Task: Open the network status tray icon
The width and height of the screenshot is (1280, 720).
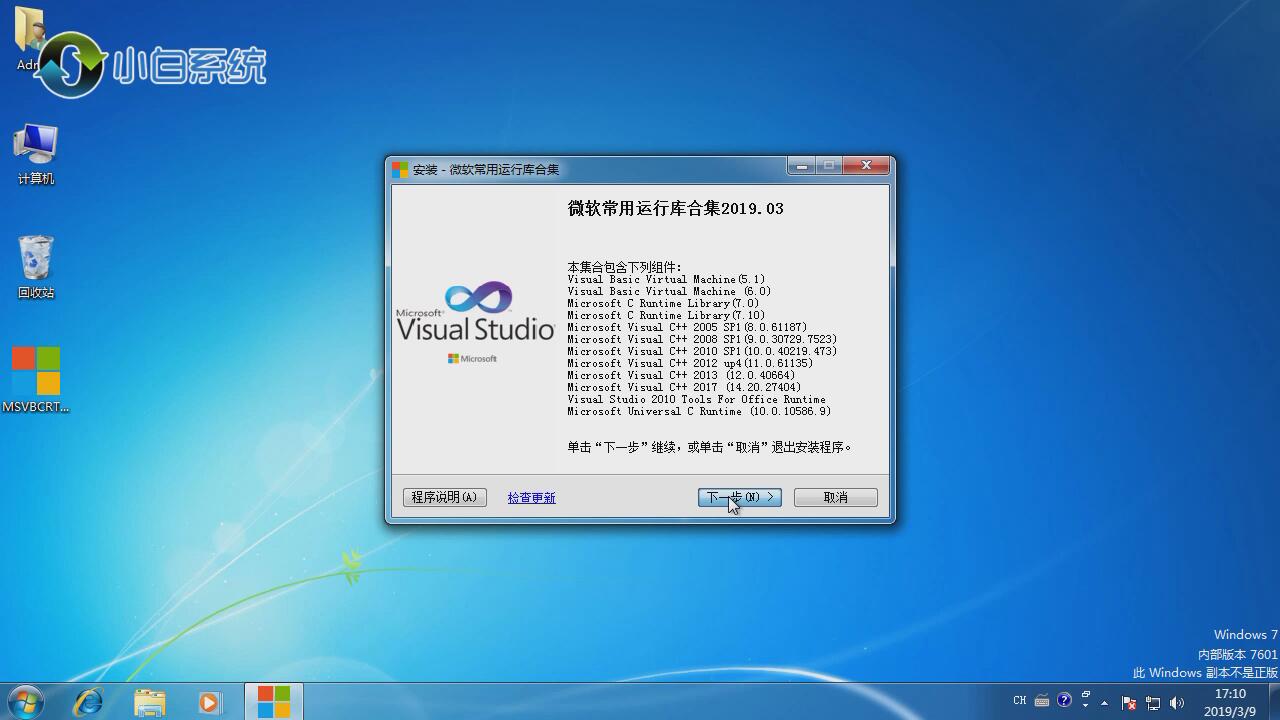Action: point(1153,703)
